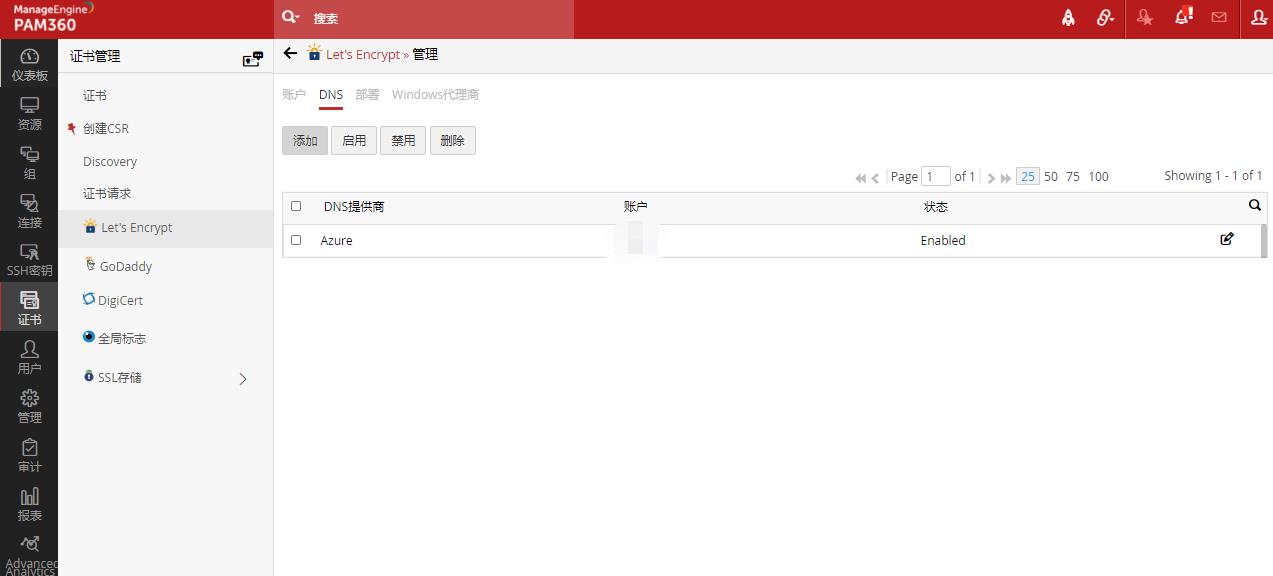
Task: Show 50 rows per page
Action: pyautogui.click(x=1051, y=177)
